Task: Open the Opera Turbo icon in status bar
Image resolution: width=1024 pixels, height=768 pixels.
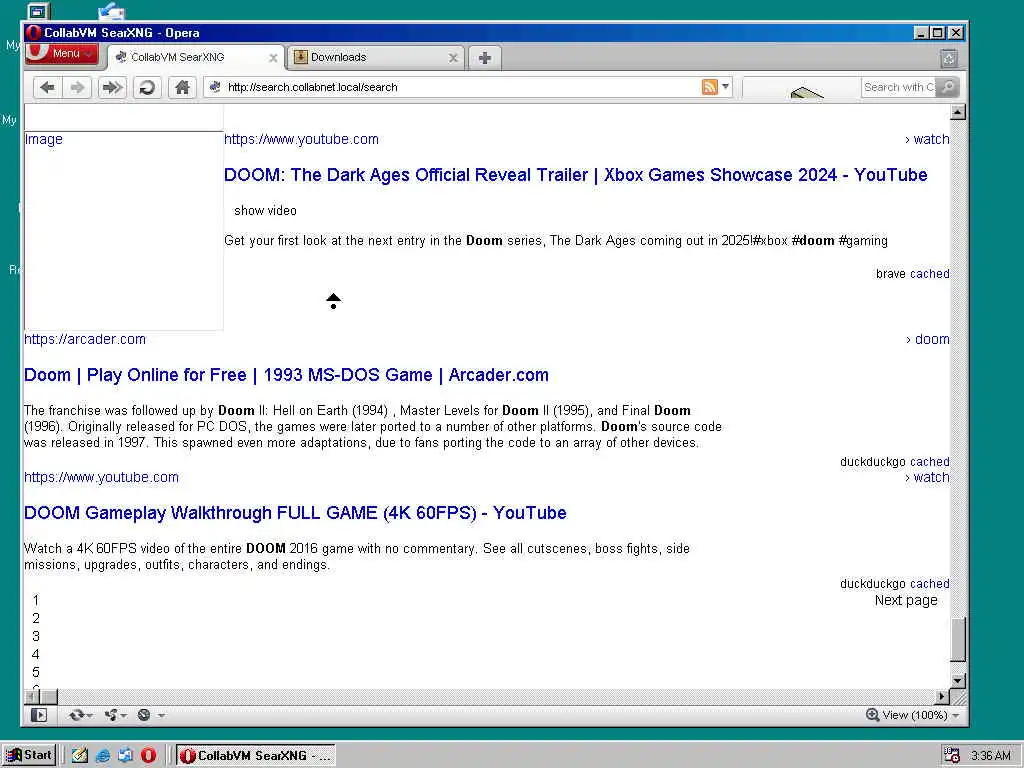Action: (x=144, y=715)
